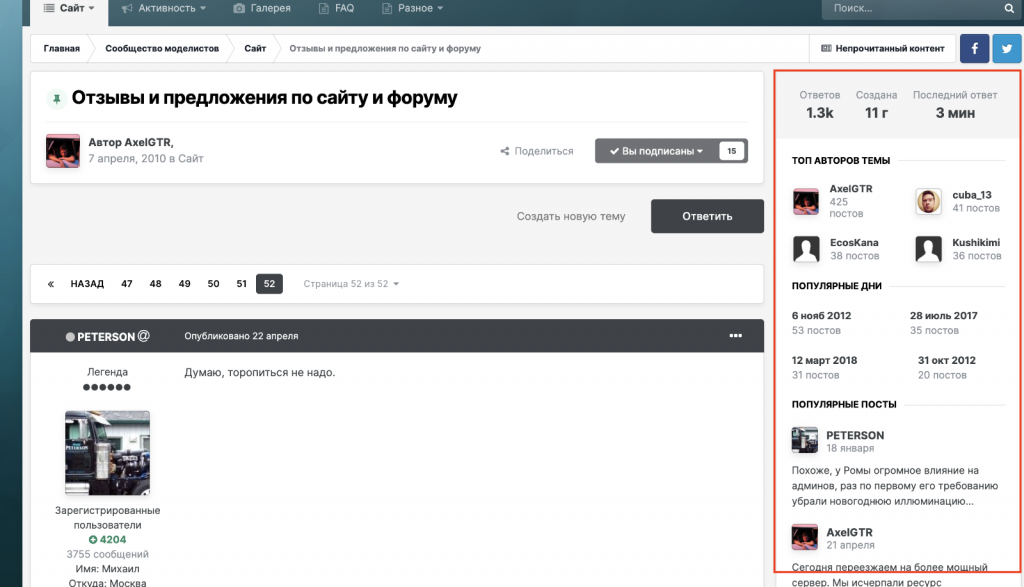Expand the Разное dropdown menu
The image size is (1024, 587).
click(408, 8)
